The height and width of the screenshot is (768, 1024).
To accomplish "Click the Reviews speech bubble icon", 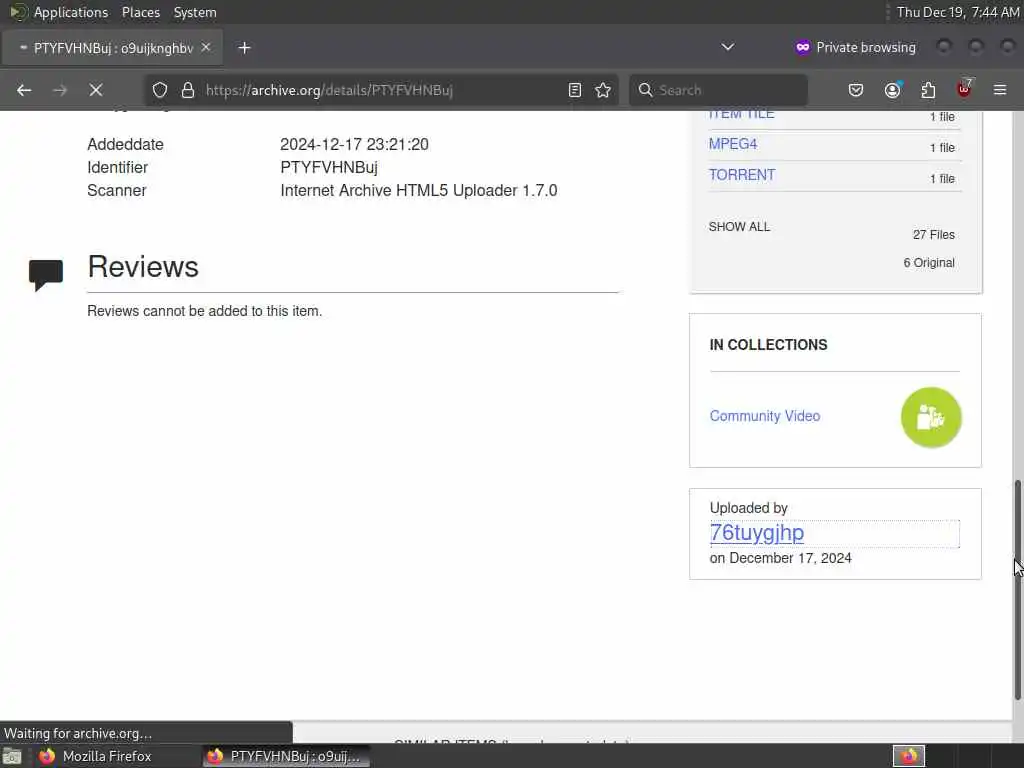I will click(x=46, y=274).
